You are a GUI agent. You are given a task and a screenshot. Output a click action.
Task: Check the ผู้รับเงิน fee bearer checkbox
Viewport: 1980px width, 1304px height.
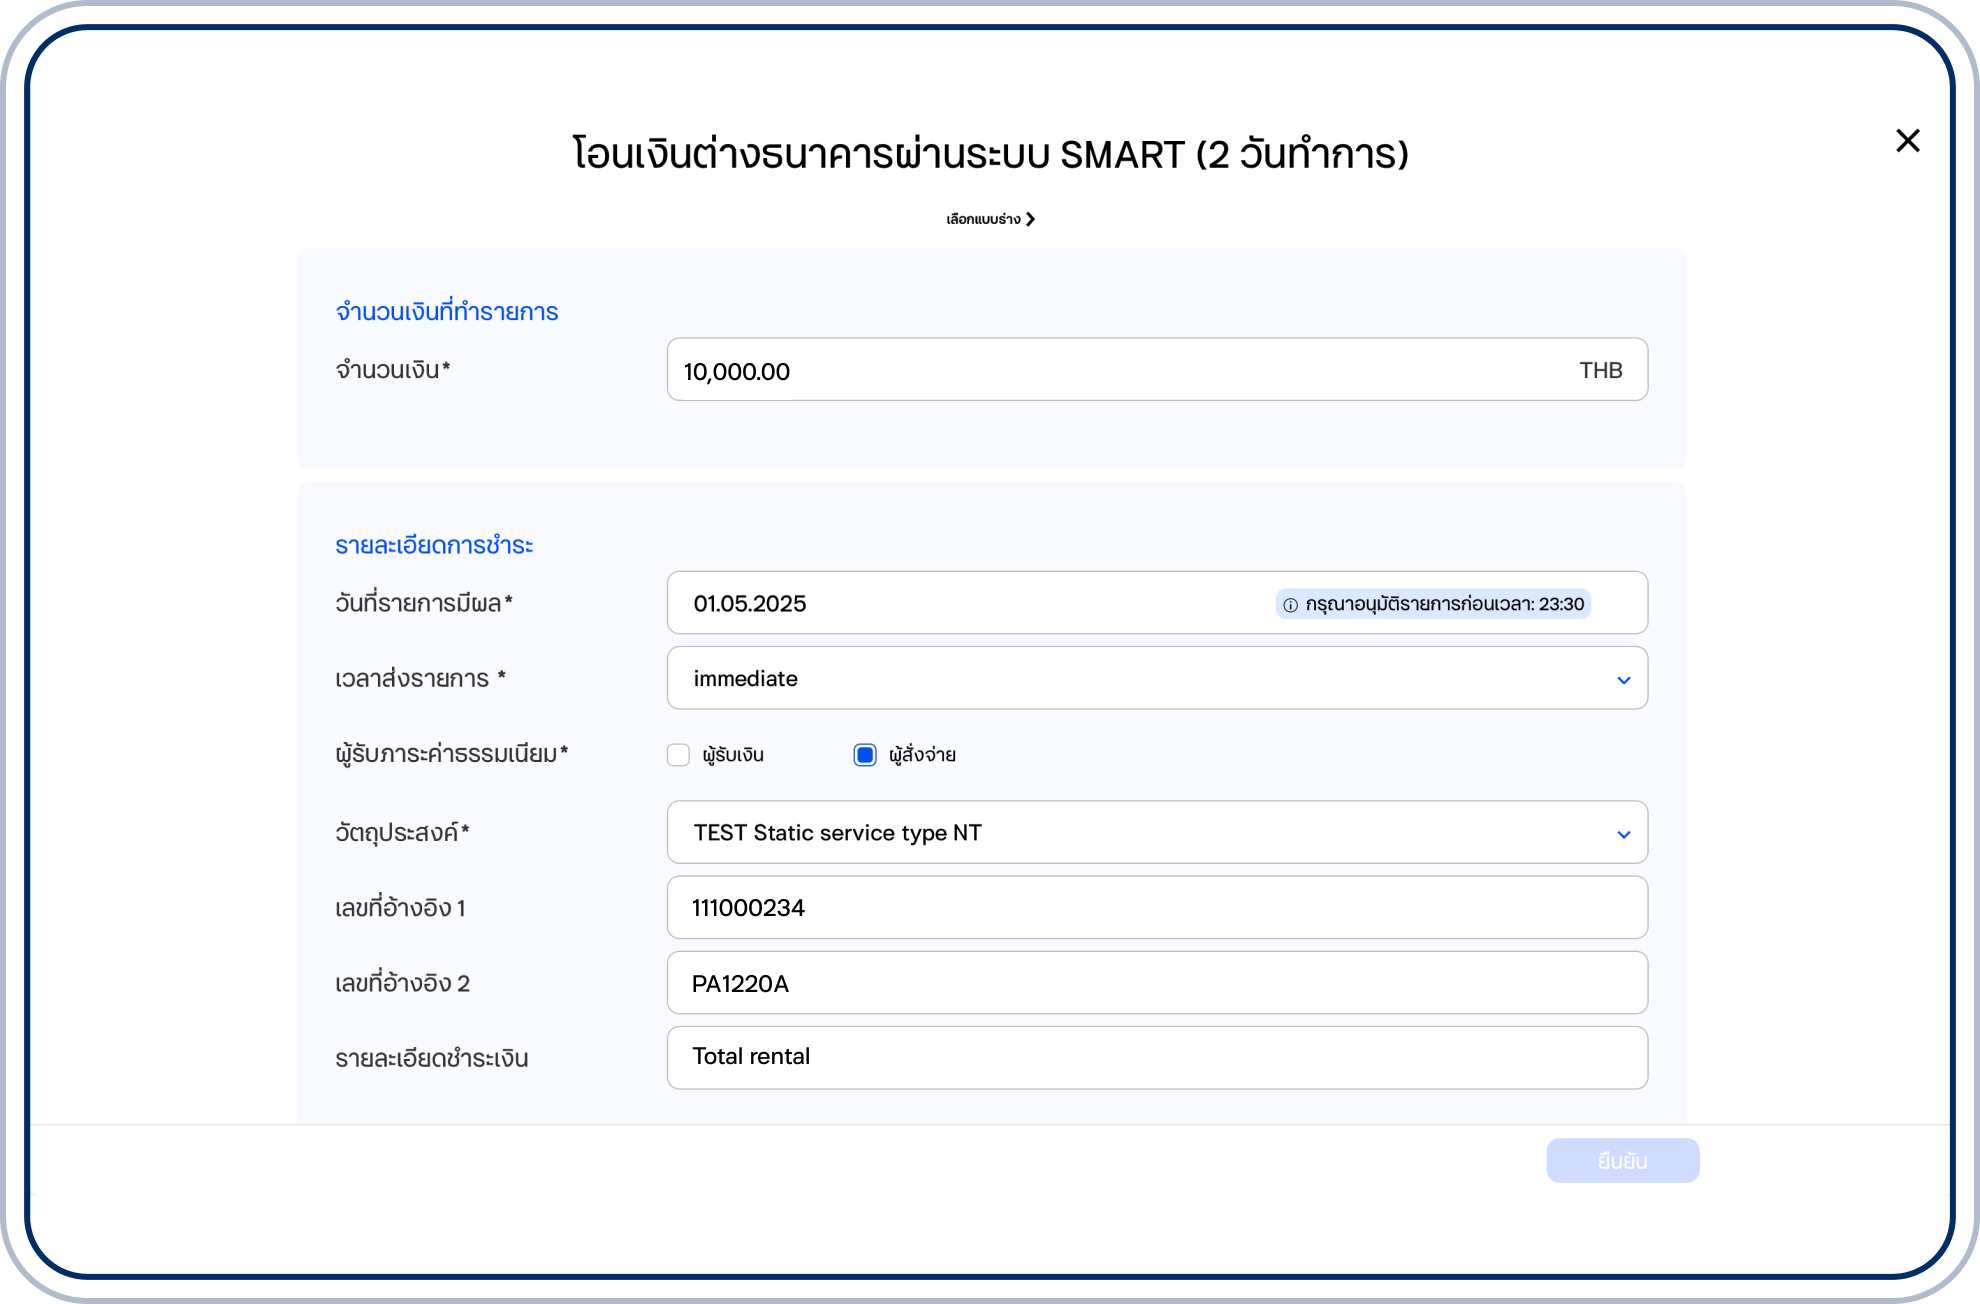tap(679, 755)
